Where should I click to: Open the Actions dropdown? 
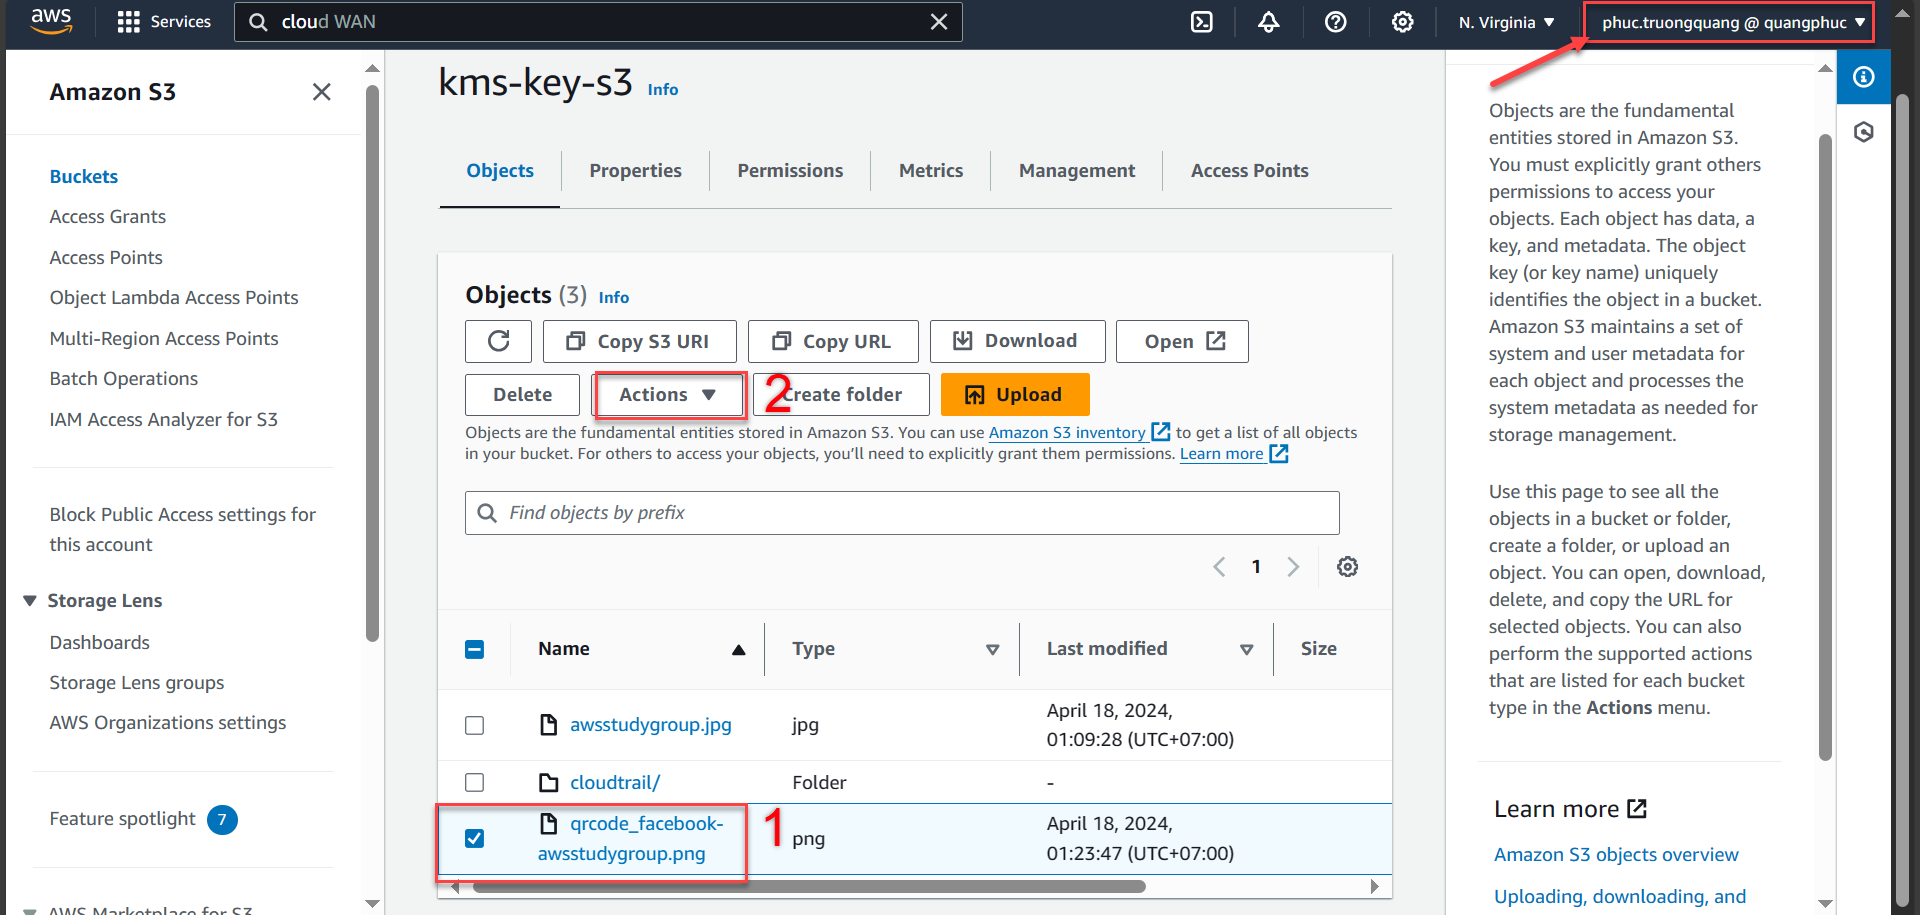click(x=668, y=395)
